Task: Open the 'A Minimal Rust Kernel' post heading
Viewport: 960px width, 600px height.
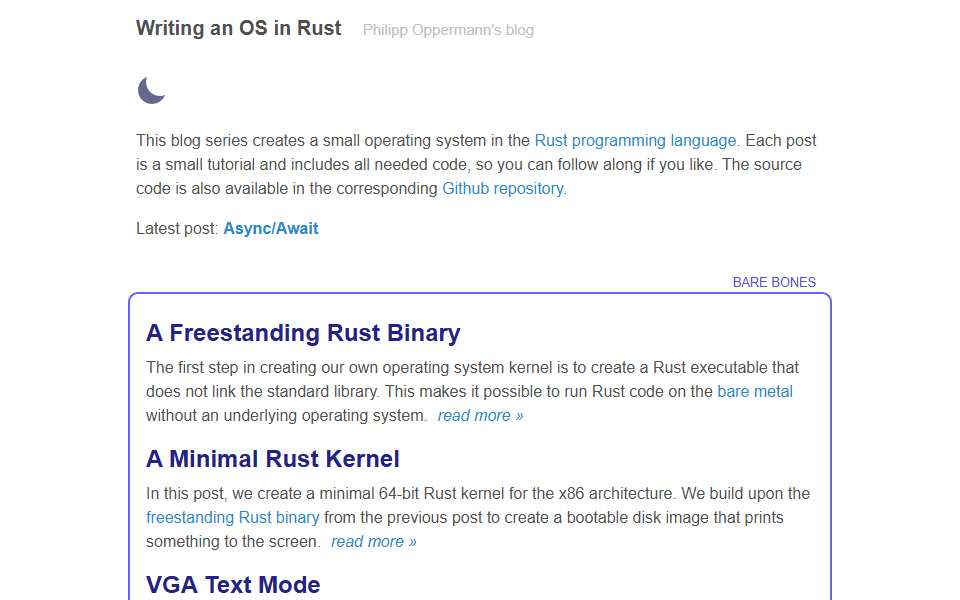Action: [272, 459]
